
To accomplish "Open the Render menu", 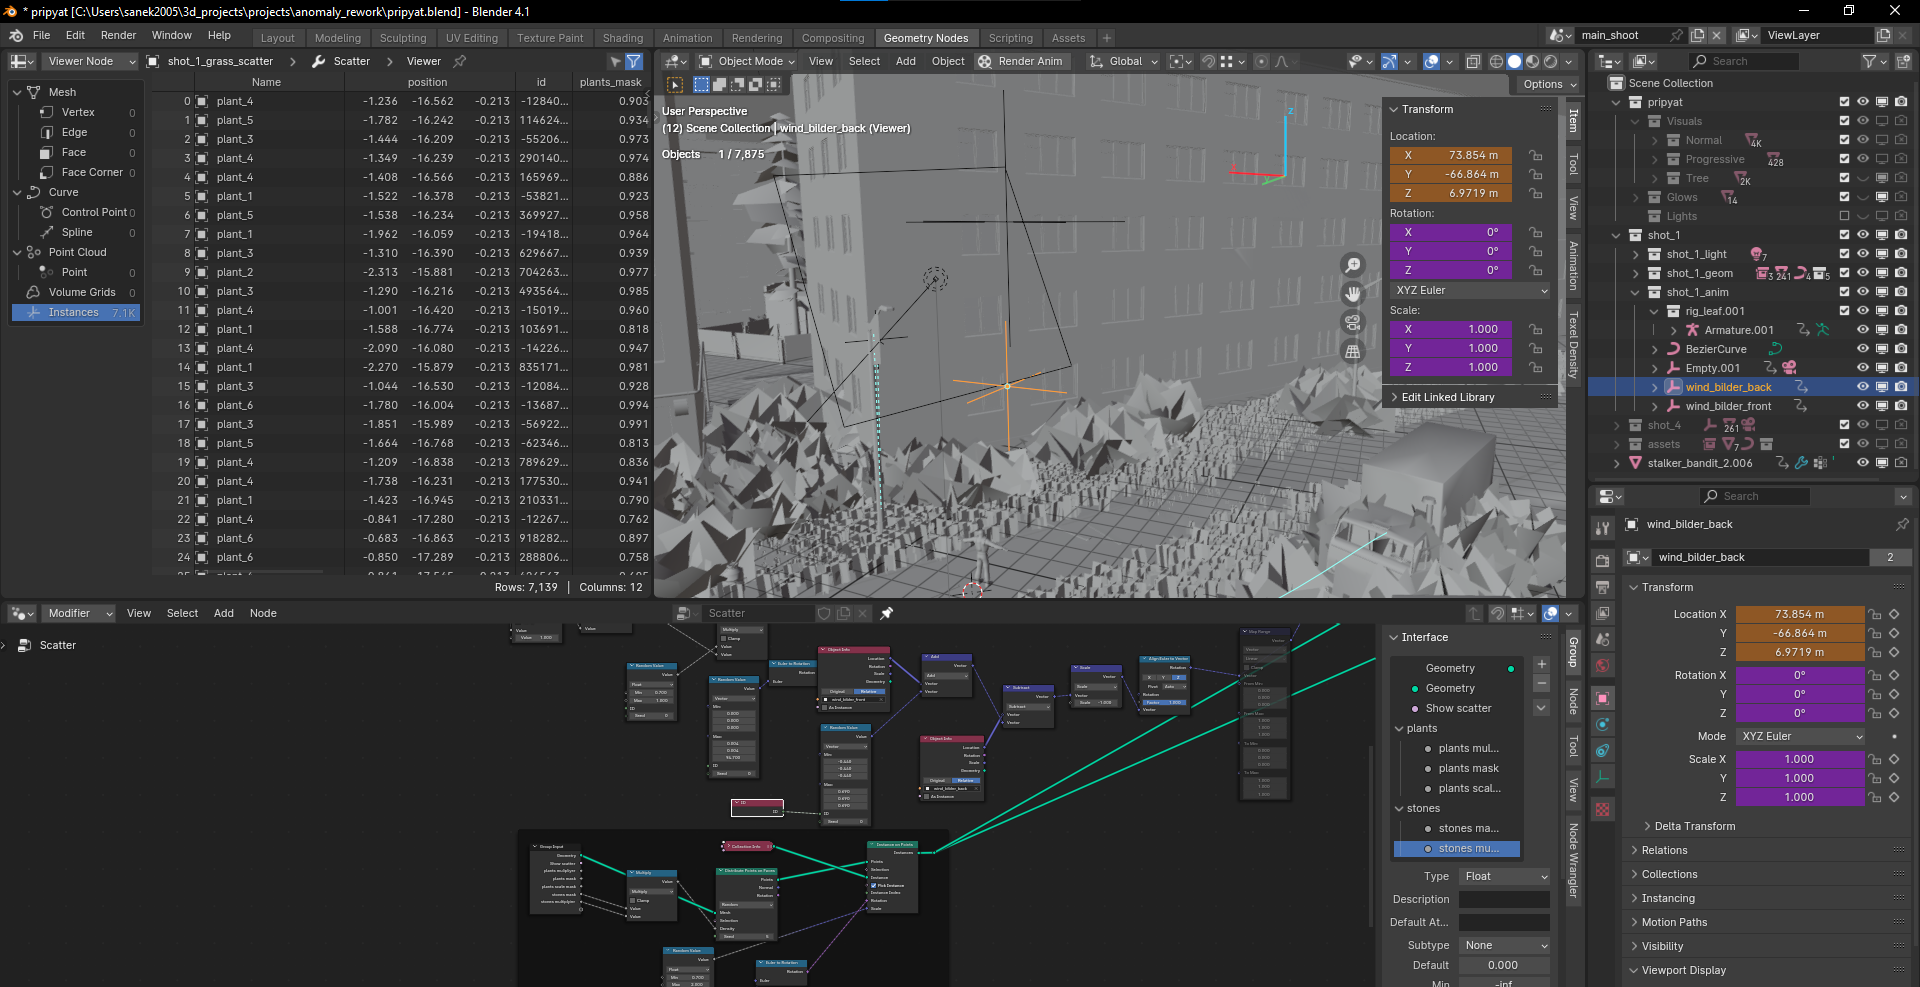I will pos(118,35).
